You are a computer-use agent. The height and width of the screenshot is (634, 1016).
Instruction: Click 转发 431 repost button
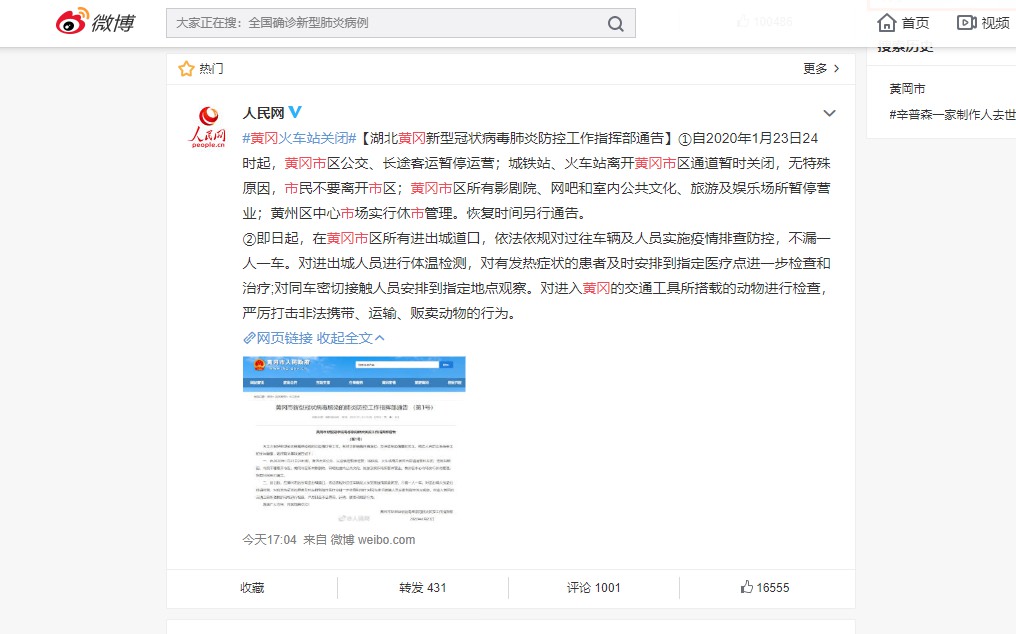click(422, 588)
